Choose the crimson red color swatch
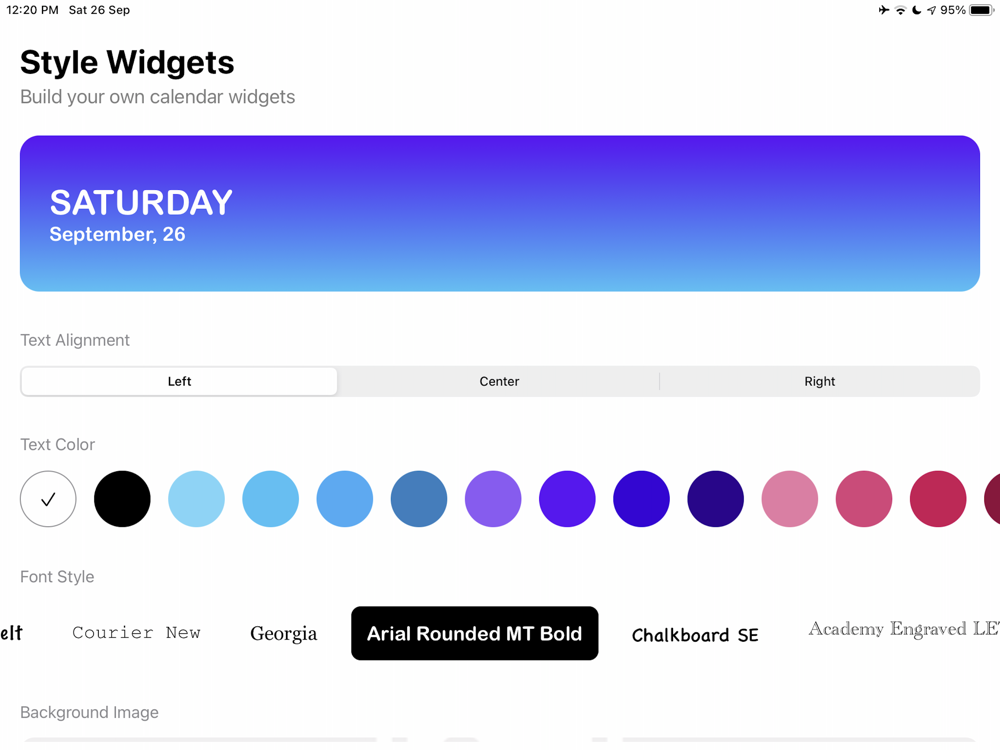This screenshot has width=1000, height=750. (x=938, y=499)
